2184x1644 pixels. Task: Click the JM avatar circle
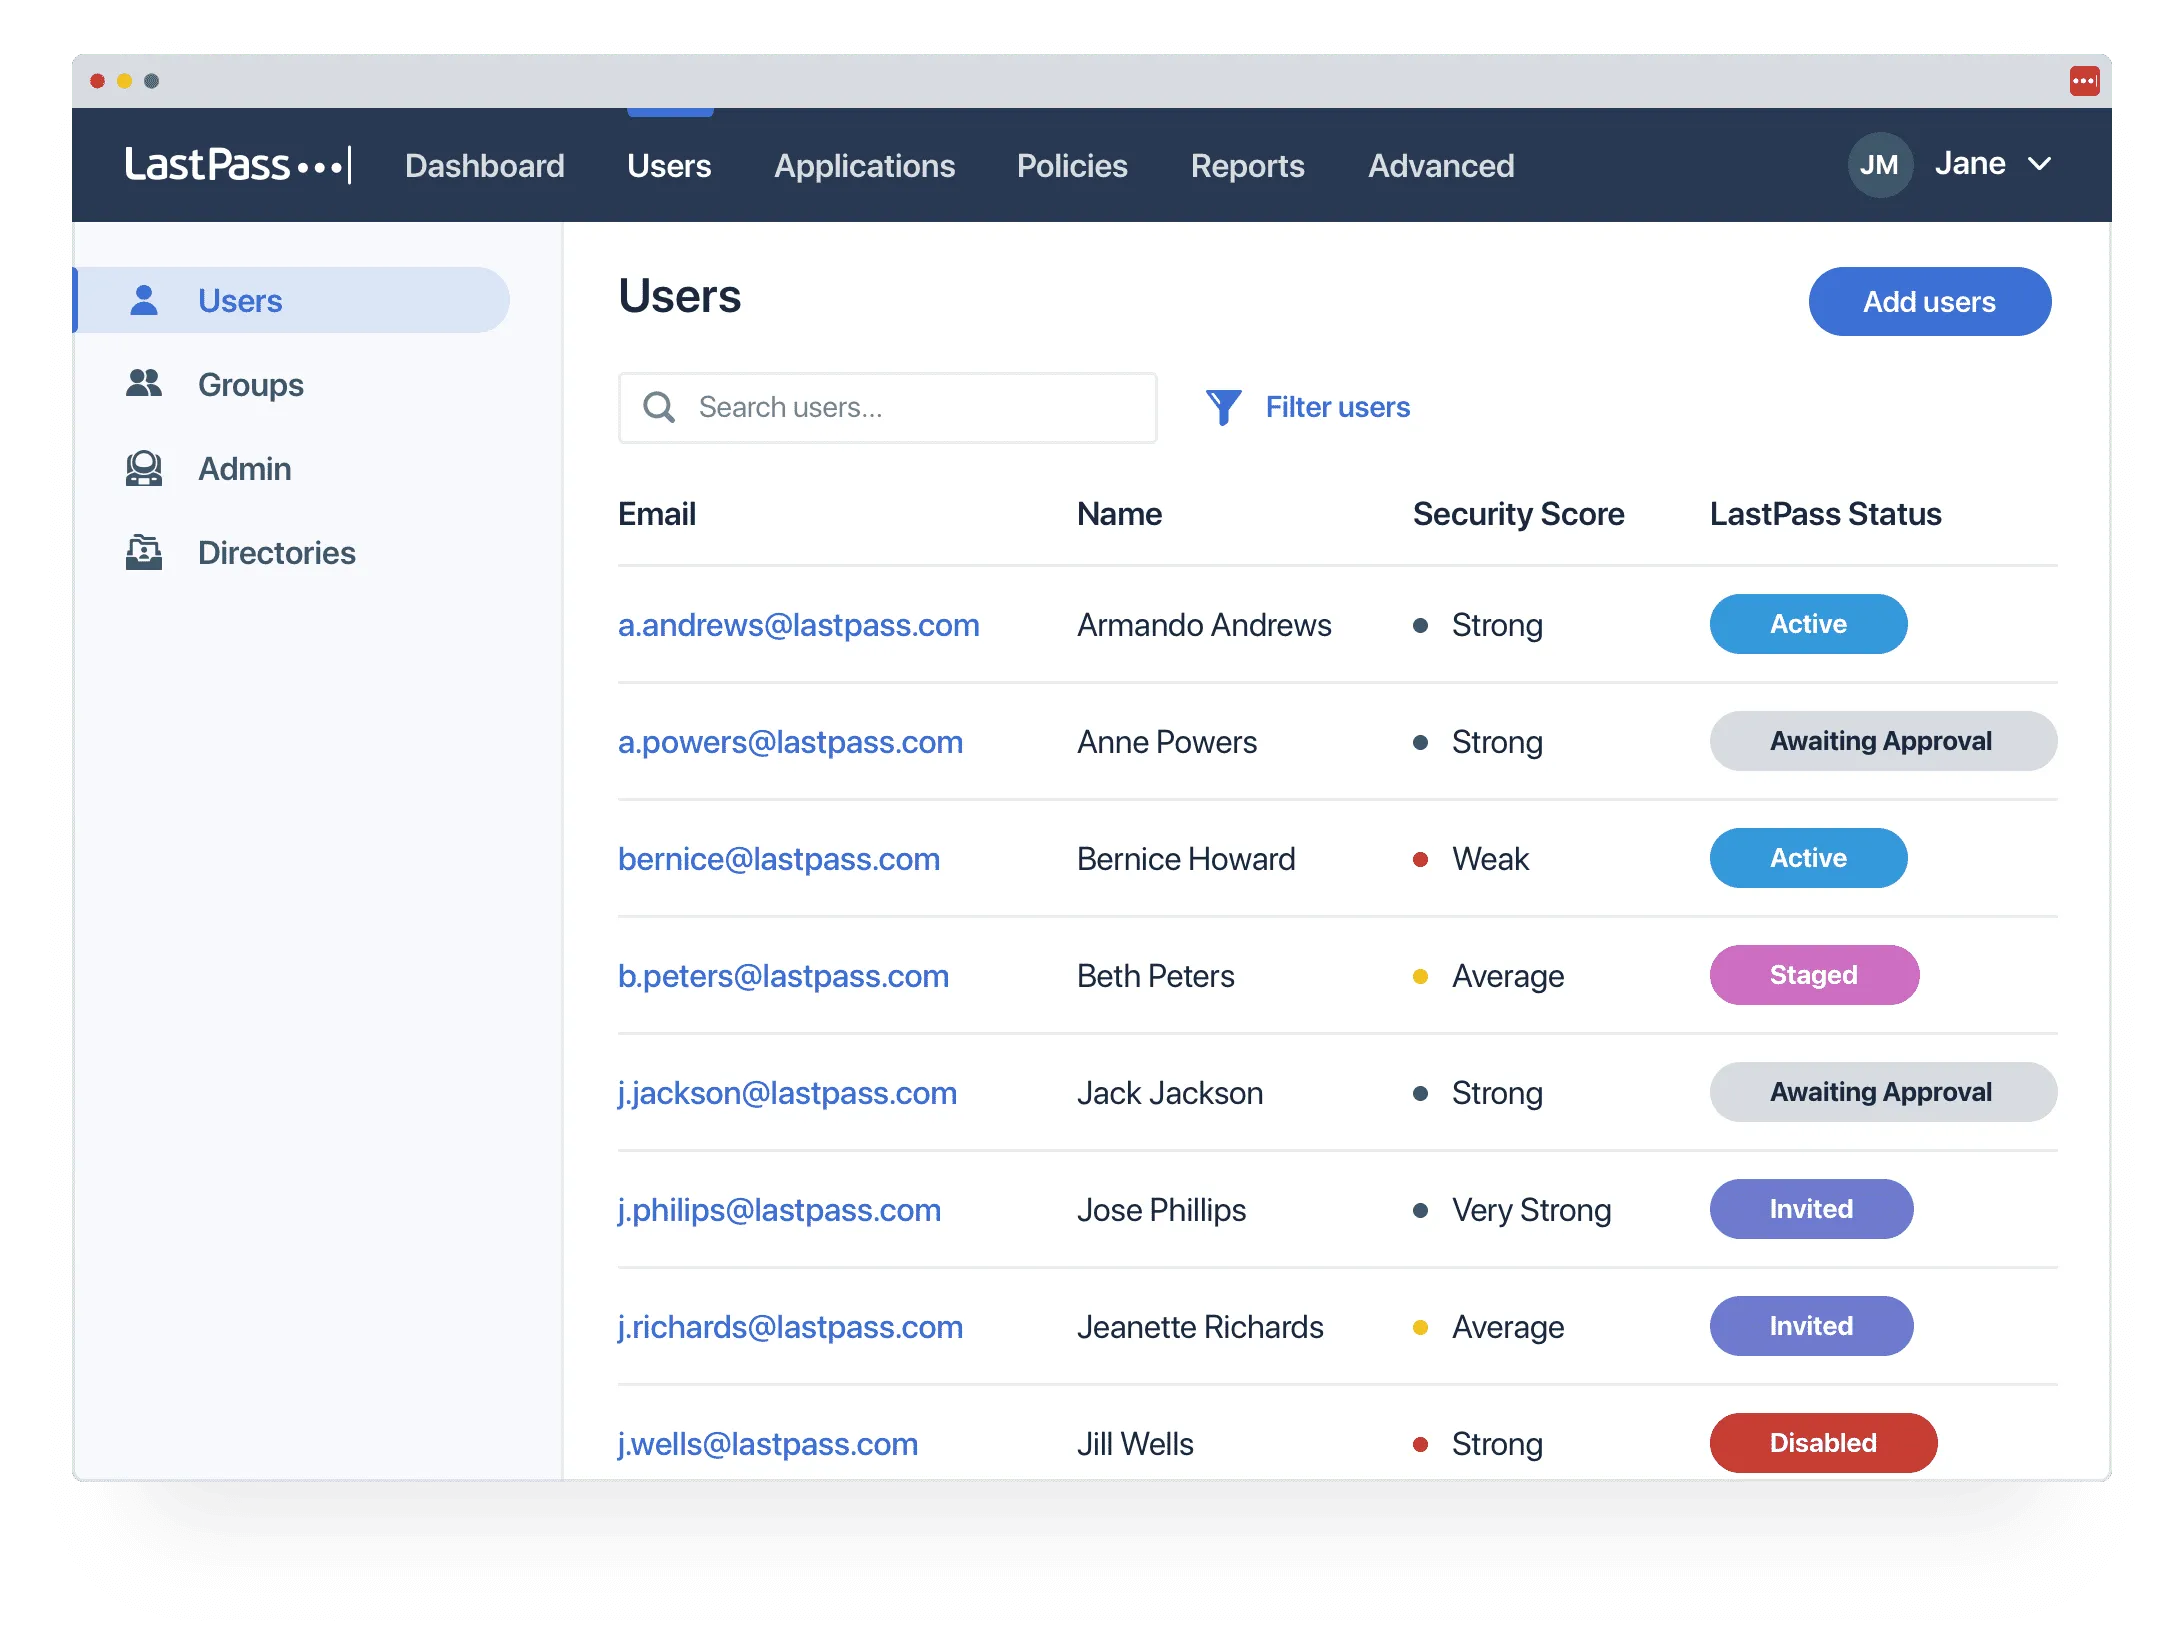click(1879, 165)
